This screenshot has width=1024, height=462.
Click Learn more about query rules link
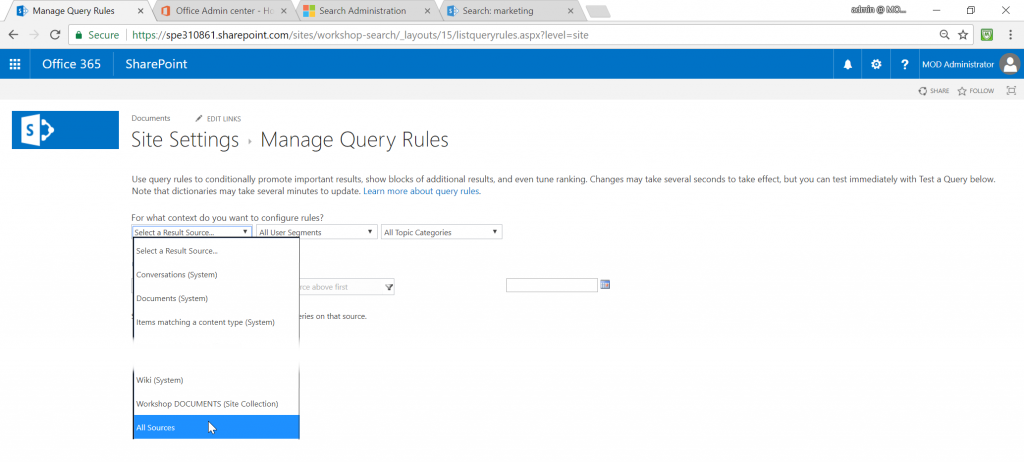point(422,191)
